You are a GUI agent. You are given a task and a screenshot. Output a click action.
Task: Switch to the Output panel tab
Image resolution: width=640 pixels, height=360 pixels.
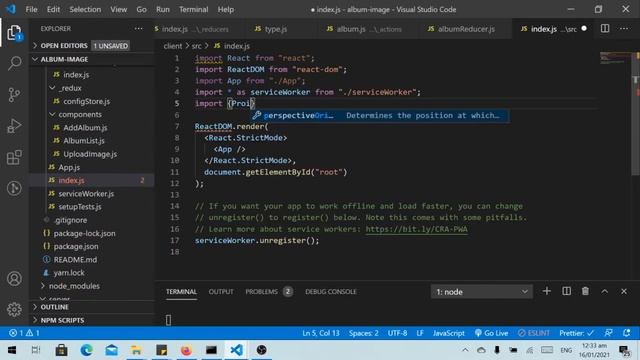point(221,291)
